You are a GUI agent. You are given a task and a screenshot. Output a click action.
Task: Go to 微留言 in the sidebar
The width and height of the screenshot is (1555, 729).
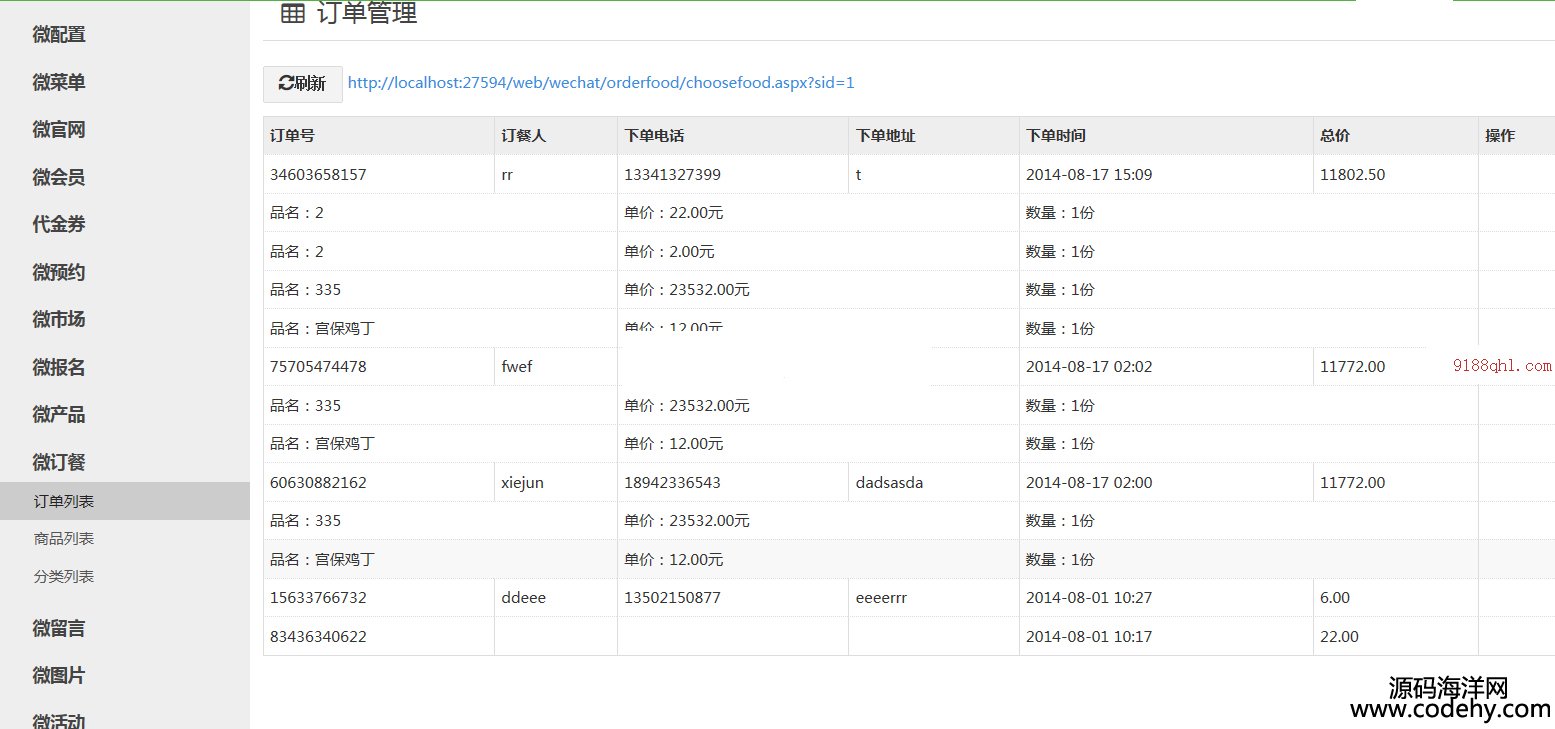tap(59, 629)
